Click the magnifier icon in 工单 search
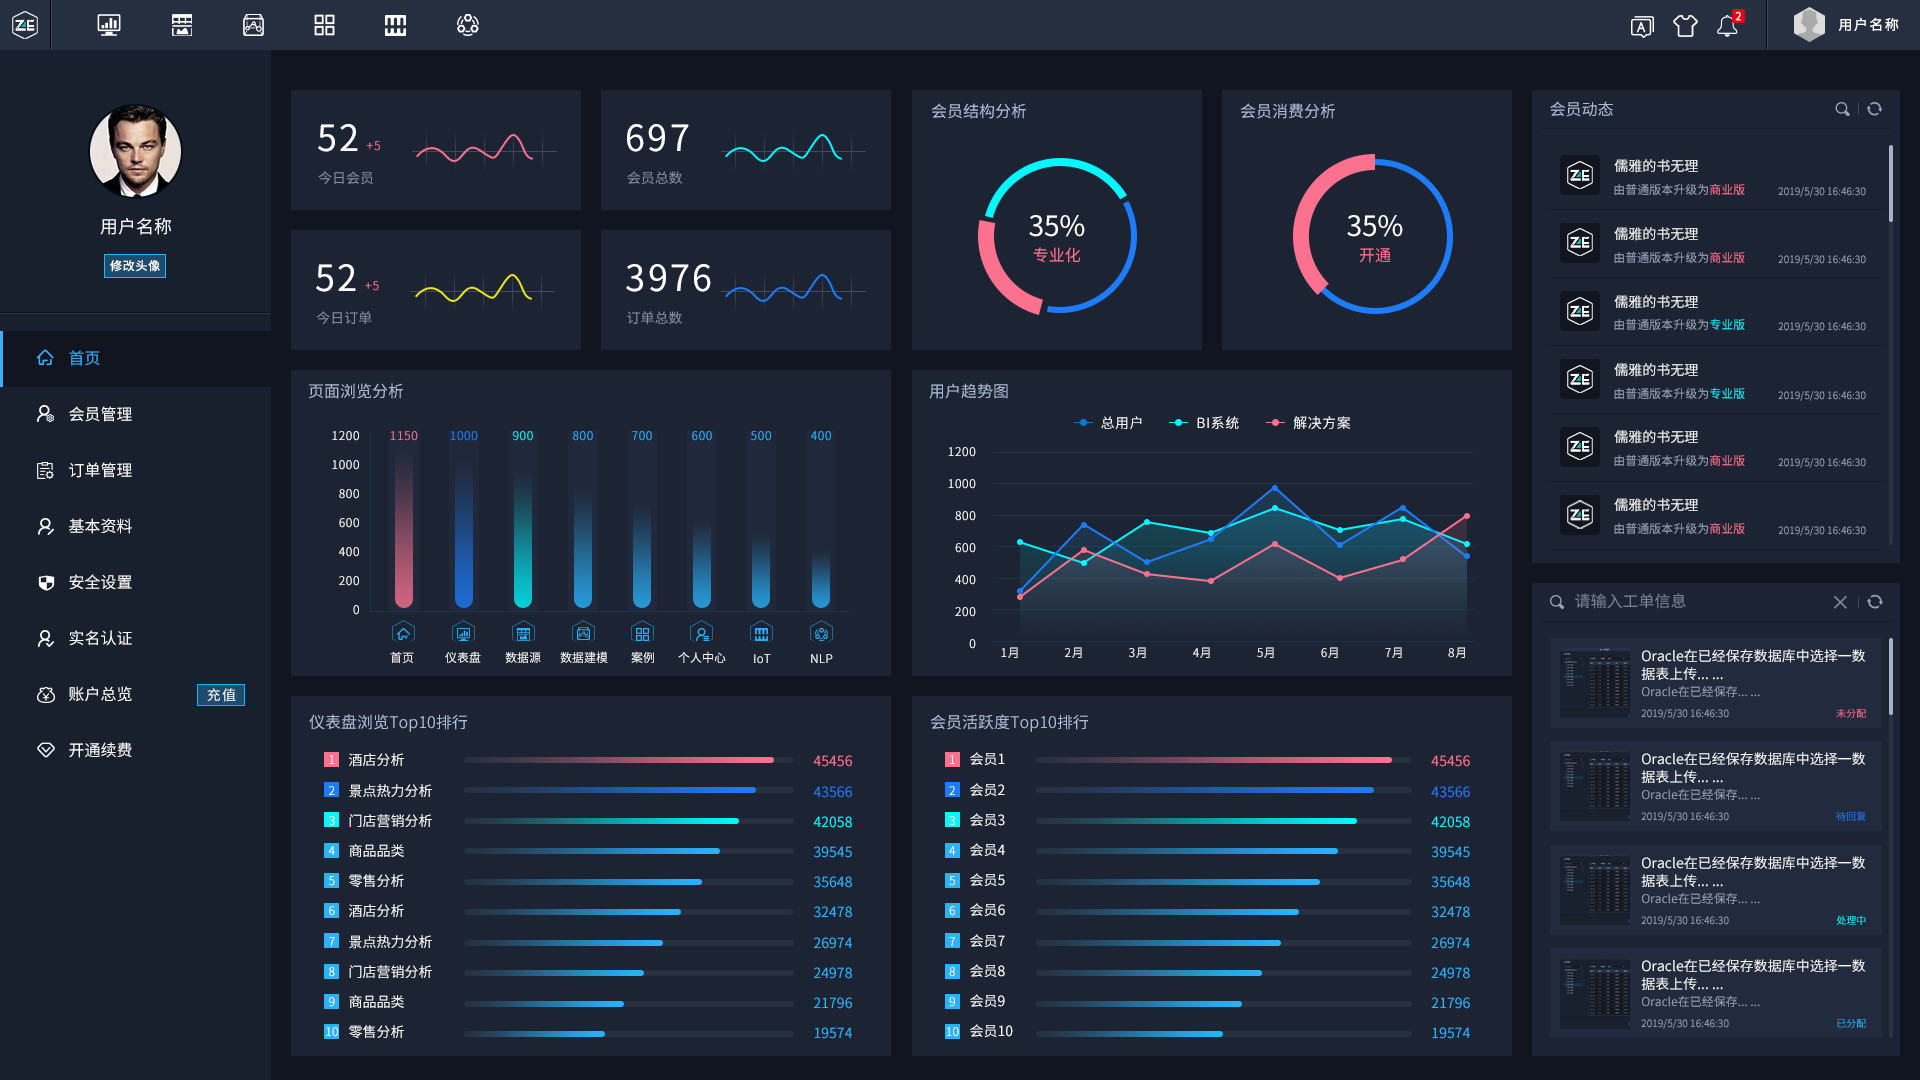This screenshot has width=1920, height=1080. [1557, 602]
